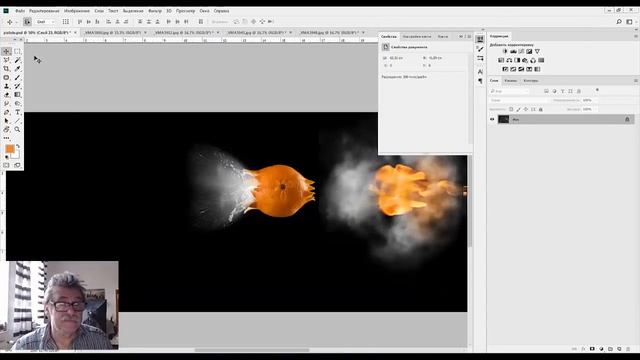This screenshot has height=360, width=640.
Task: Open the Adjustments panel menu
Action: [x=636, y=36]
